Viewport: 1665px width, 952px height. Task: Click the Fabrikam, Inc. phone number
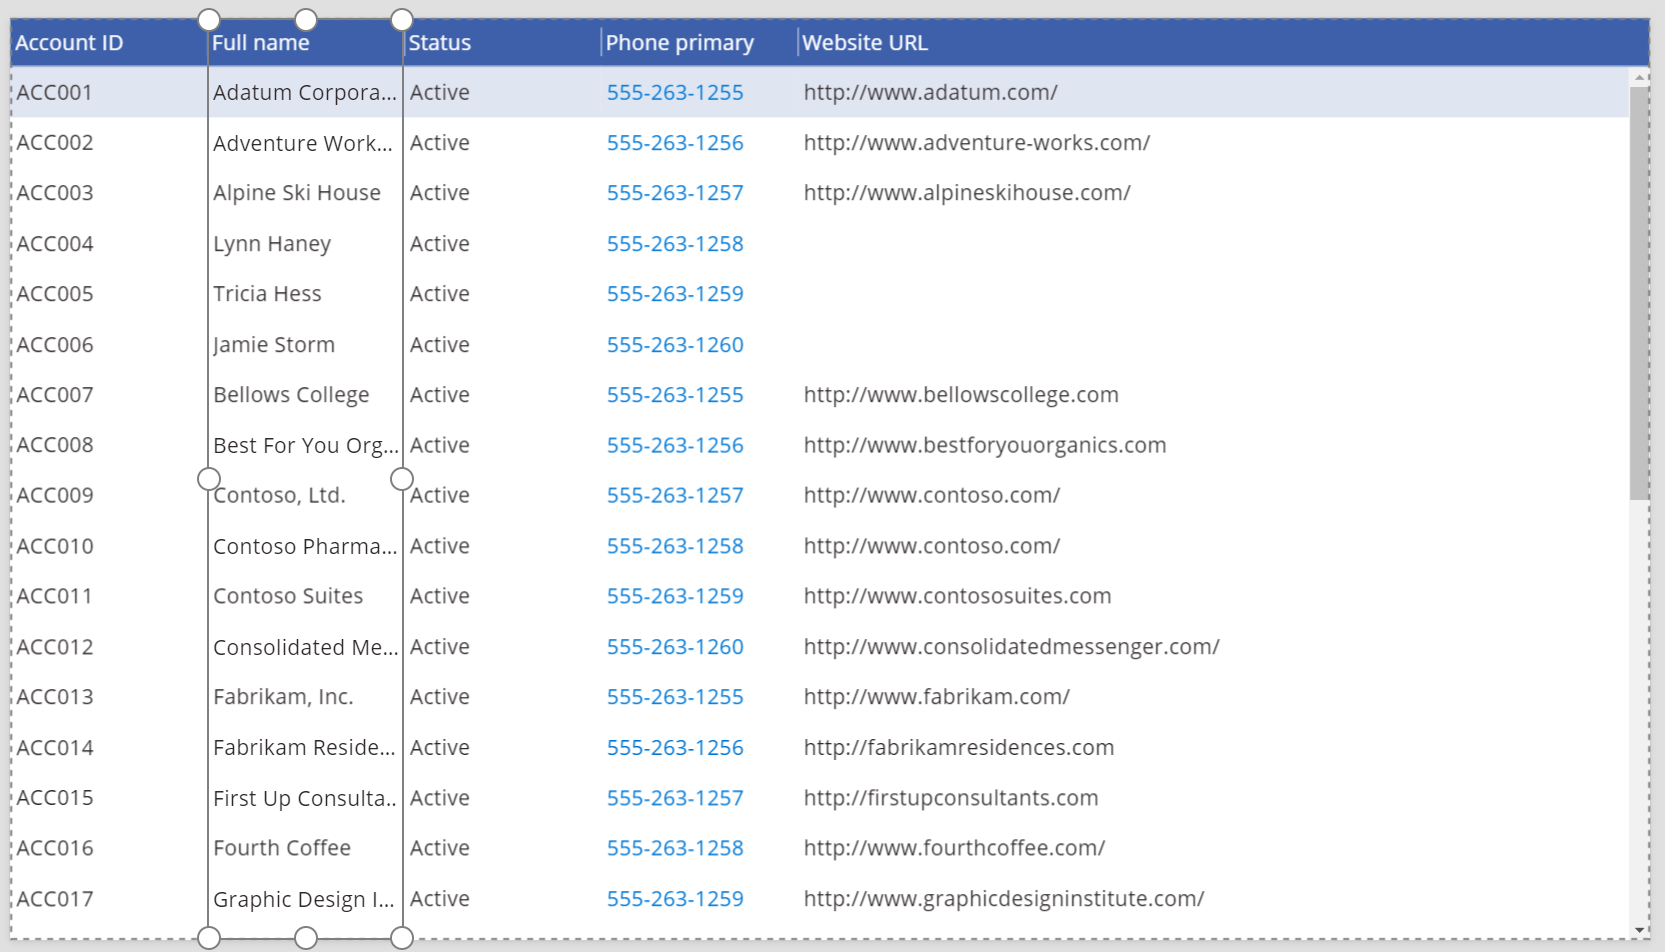point(675,697)
